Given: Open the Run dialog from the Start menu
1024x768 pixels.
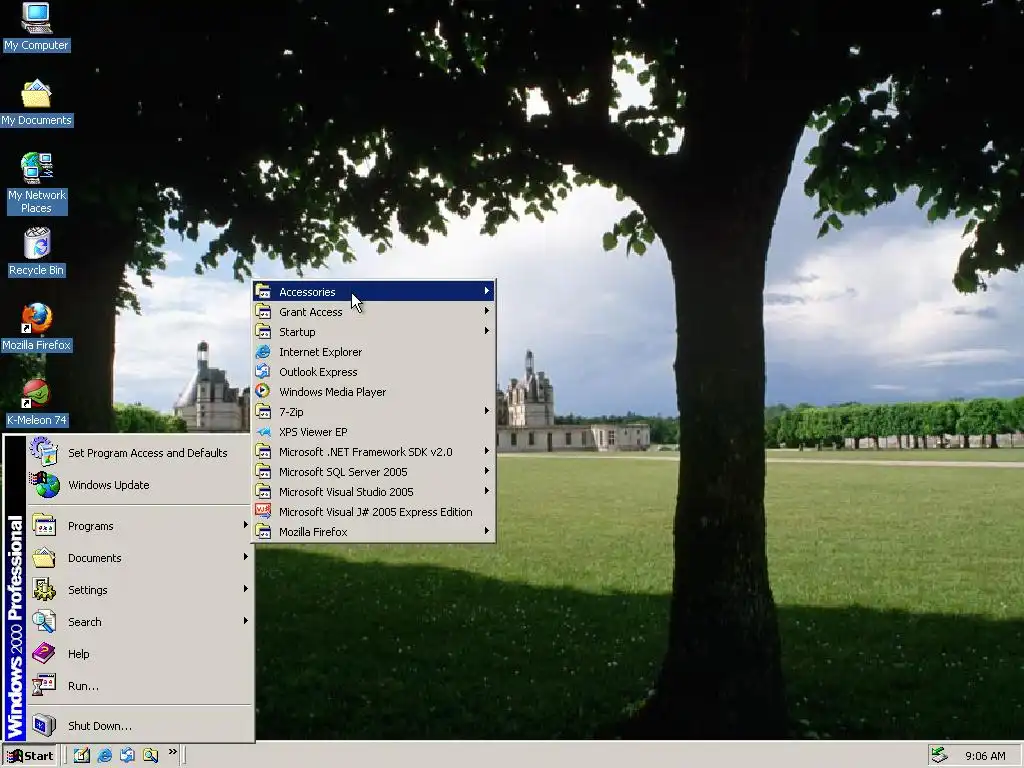Looking at the screenshot, I should (138, 686).
